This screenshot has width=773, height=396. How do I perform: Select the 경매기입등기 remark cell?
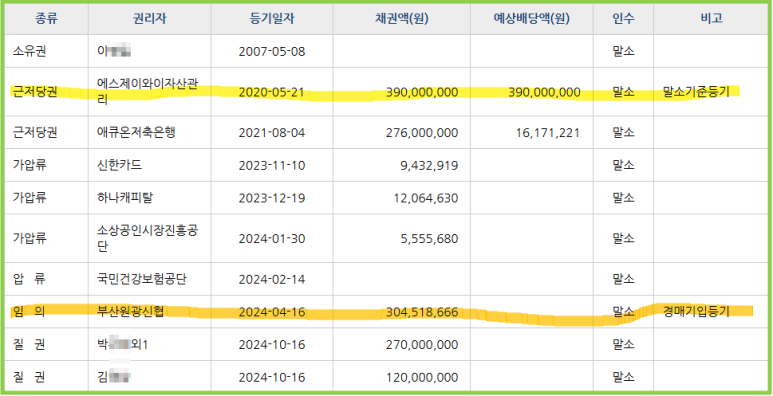click(711, 312)
